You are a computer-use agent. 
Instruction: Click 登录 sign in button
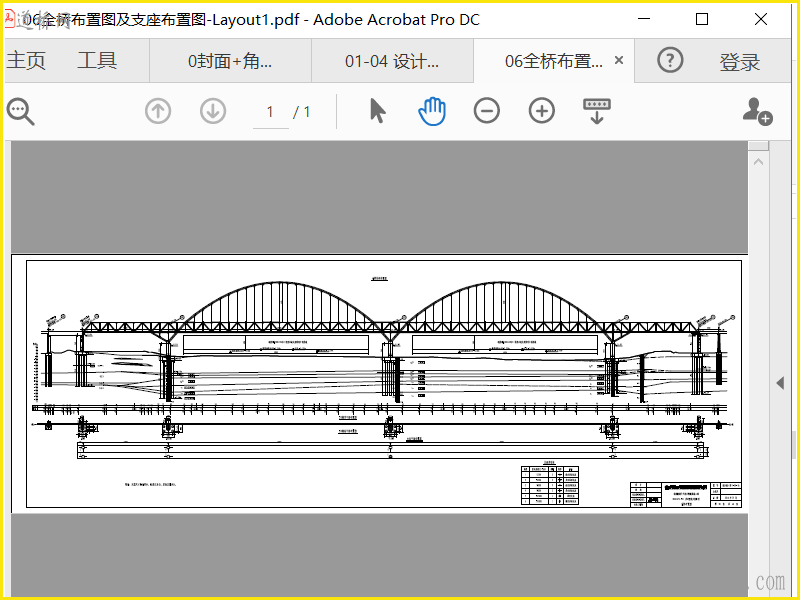pyautogui.click(x=740, y=62)
